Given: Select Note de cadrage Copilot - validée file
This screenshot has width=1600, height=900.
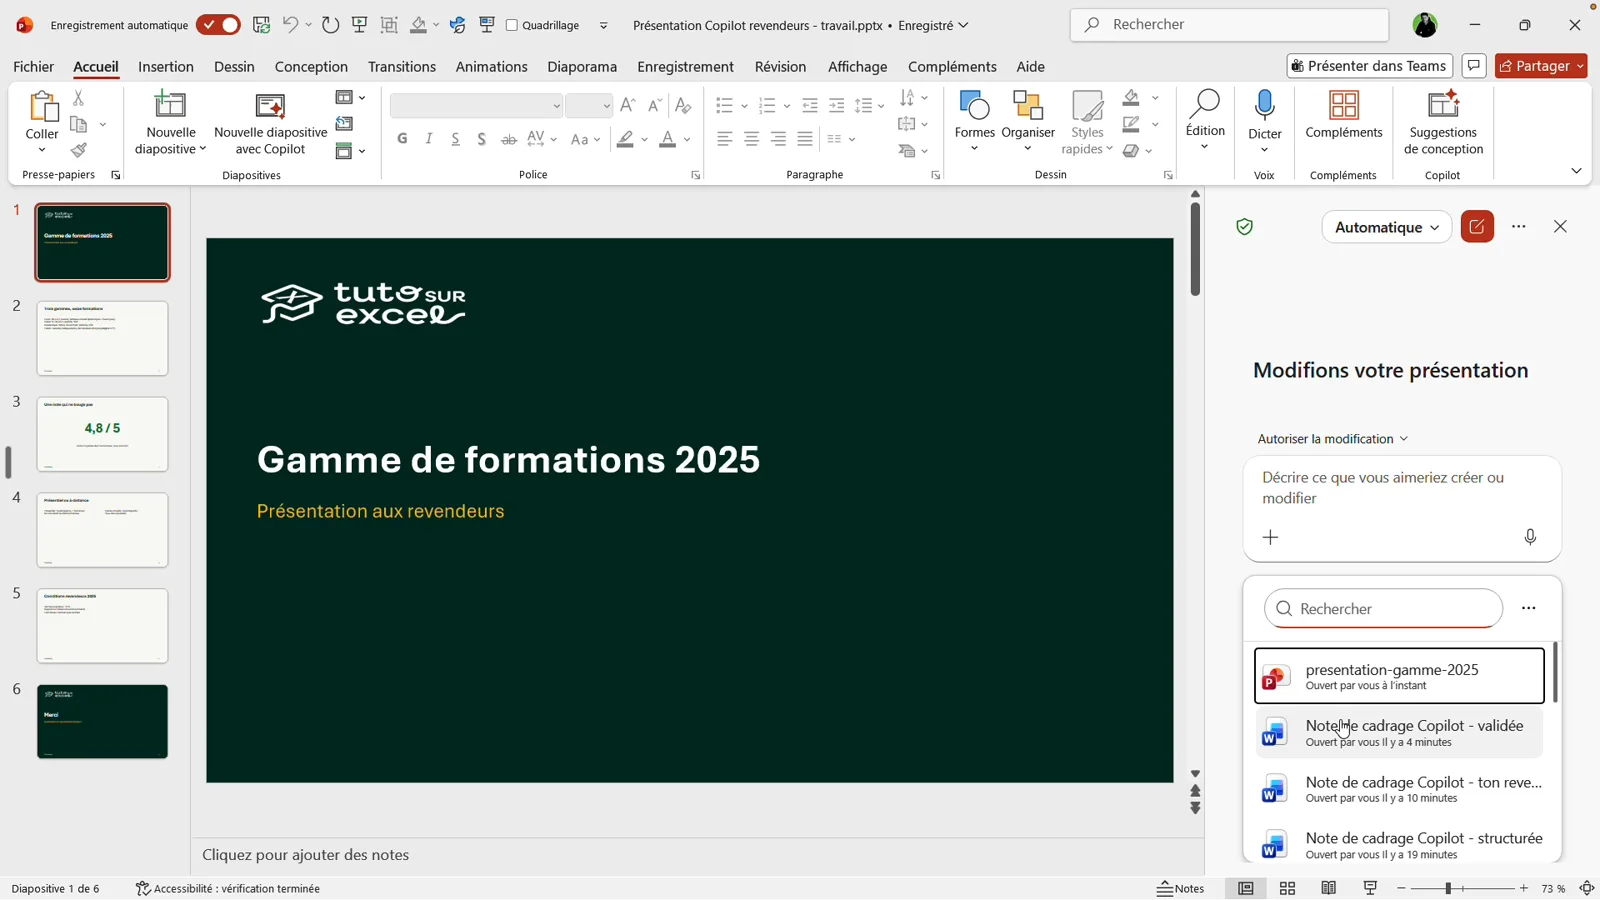Looking at the screenshot, I should click(x=1398, y=732).
